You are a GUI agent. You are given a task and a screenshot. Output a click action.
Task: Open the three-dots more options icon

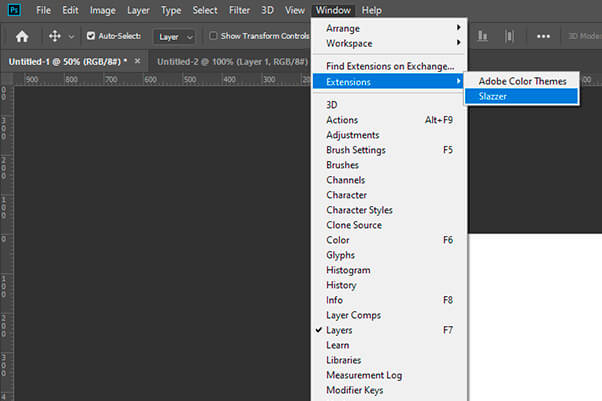543,36
